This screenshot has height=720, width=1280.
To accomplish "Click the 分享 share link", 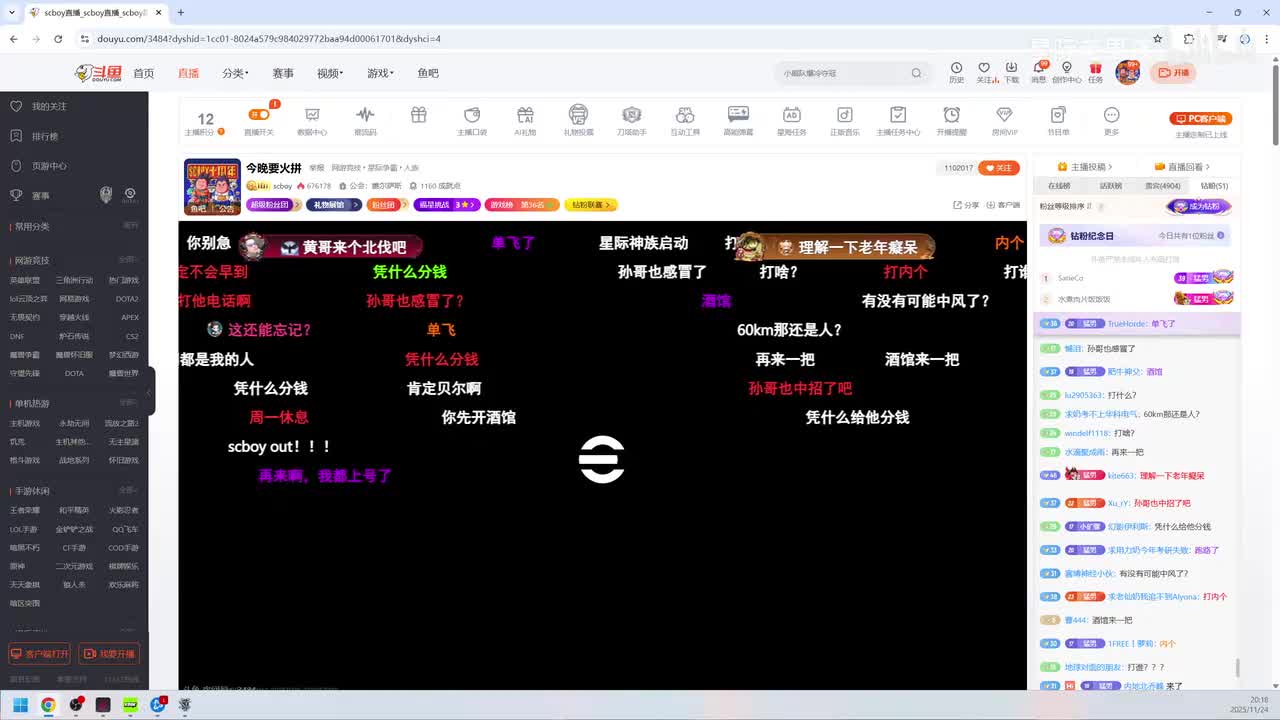I will click(966, 205).
